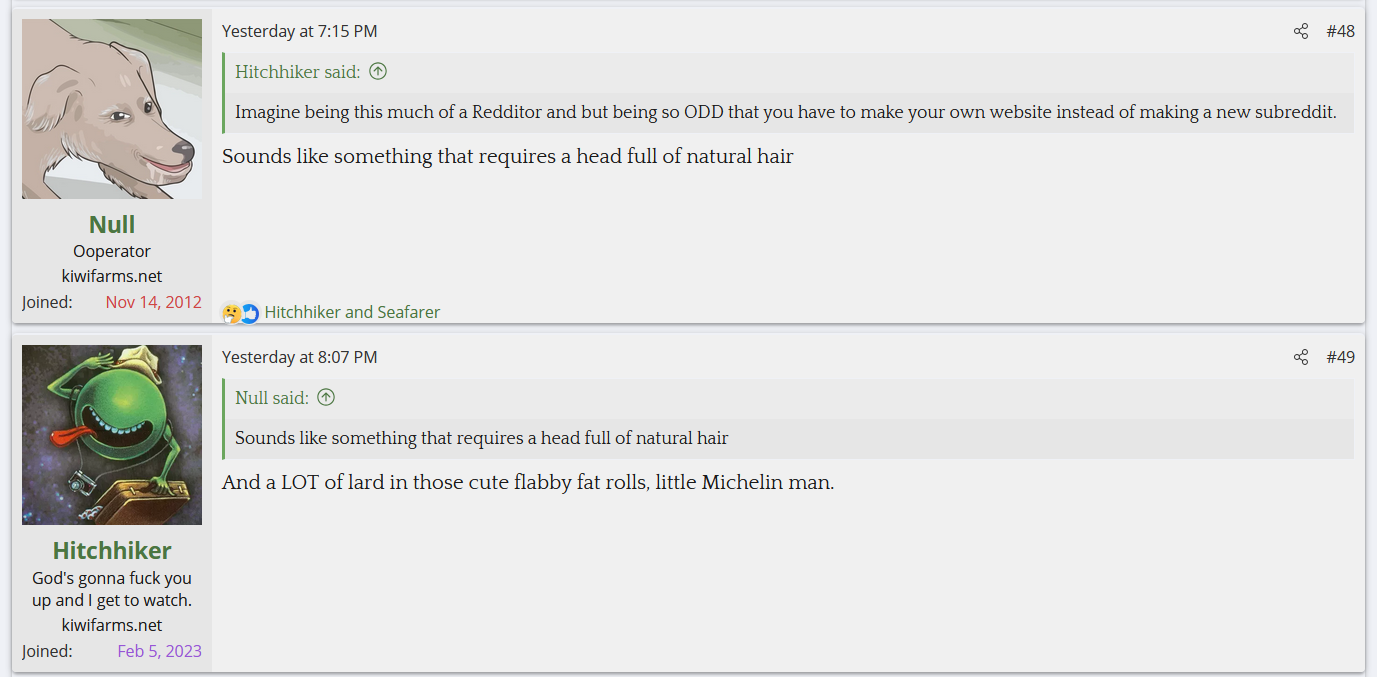1377x677 pixels.
Task: Open Hitchhiker's green alien avatar
Action: tap(112, 435)
